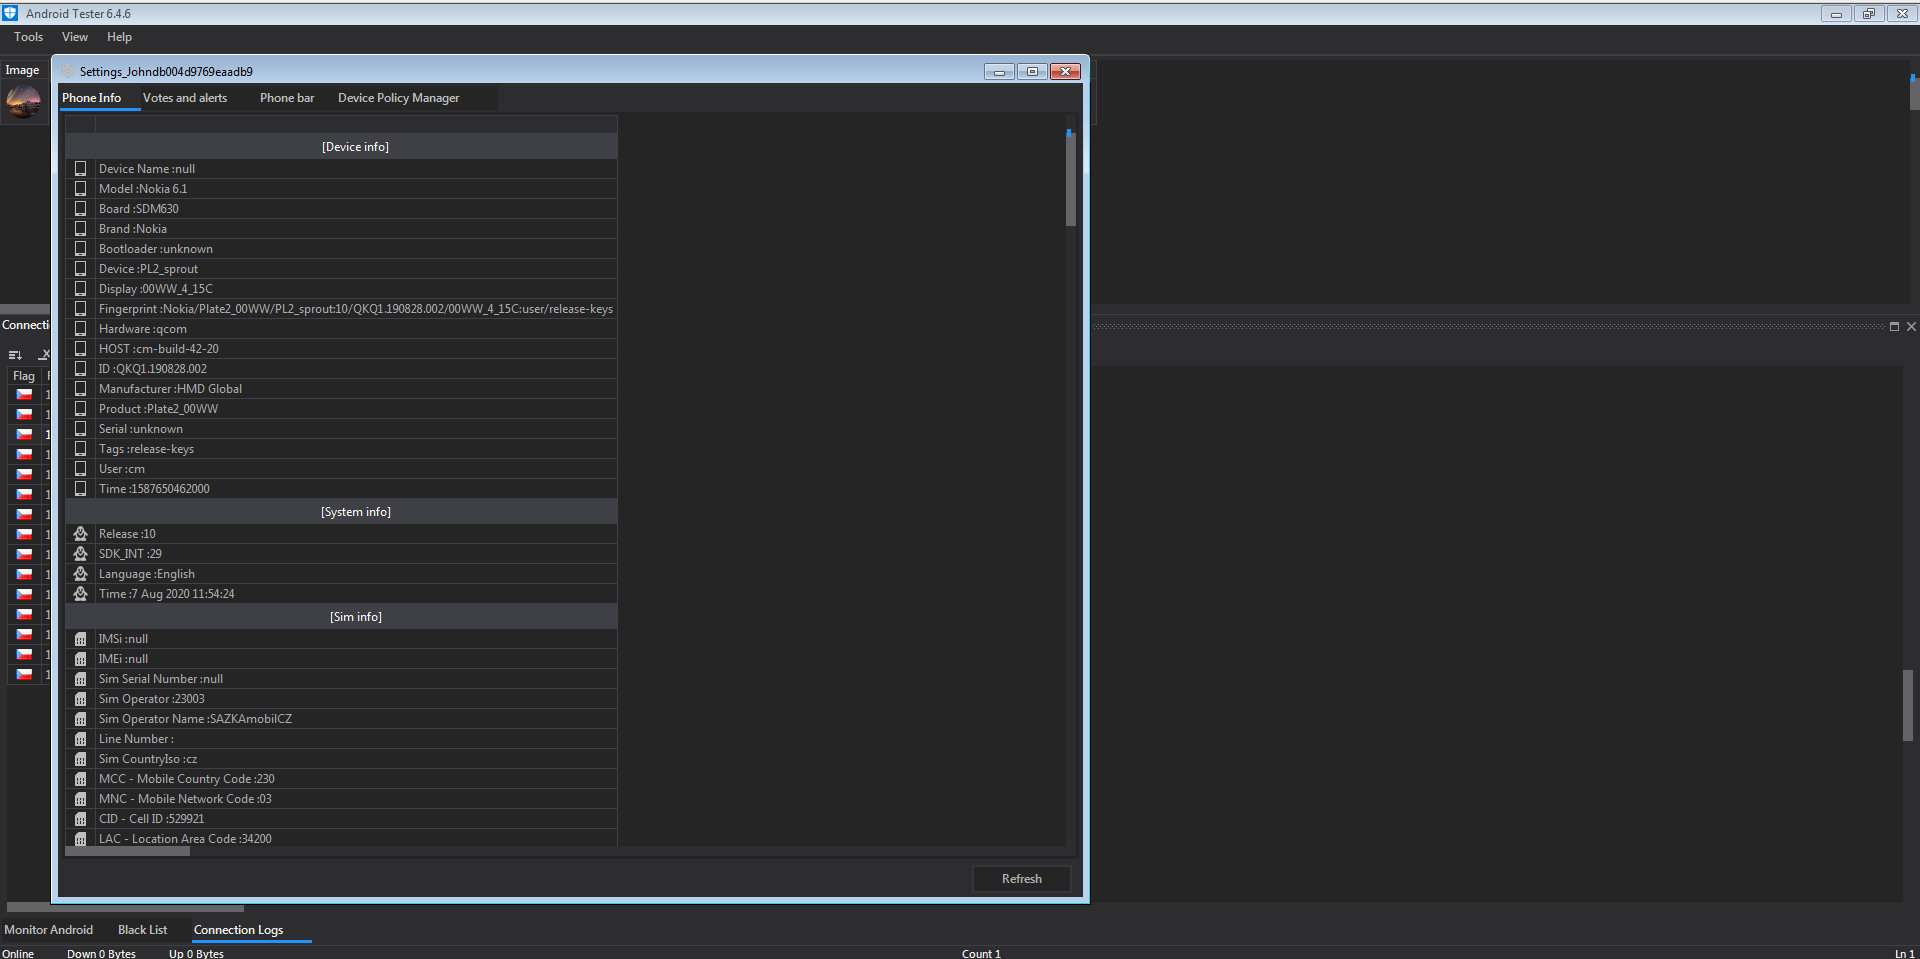Click the phone icon beside Manufacturer :HMD Global
This screenshot has height=959, width=1920.
(81, 389)
